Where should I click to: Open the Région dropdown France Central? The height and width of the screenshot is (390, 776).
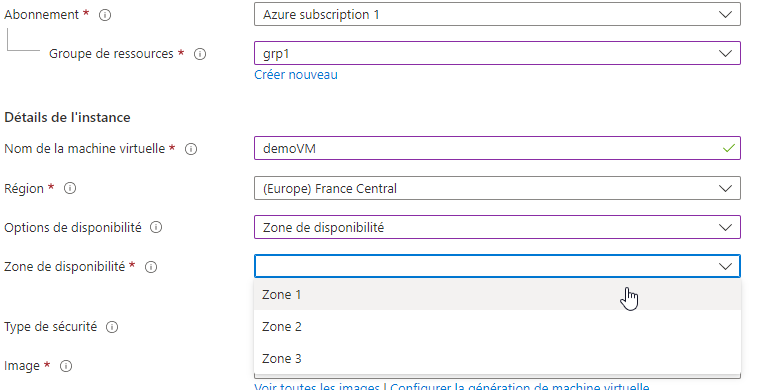pyautogui.click(x=497, y=188)
